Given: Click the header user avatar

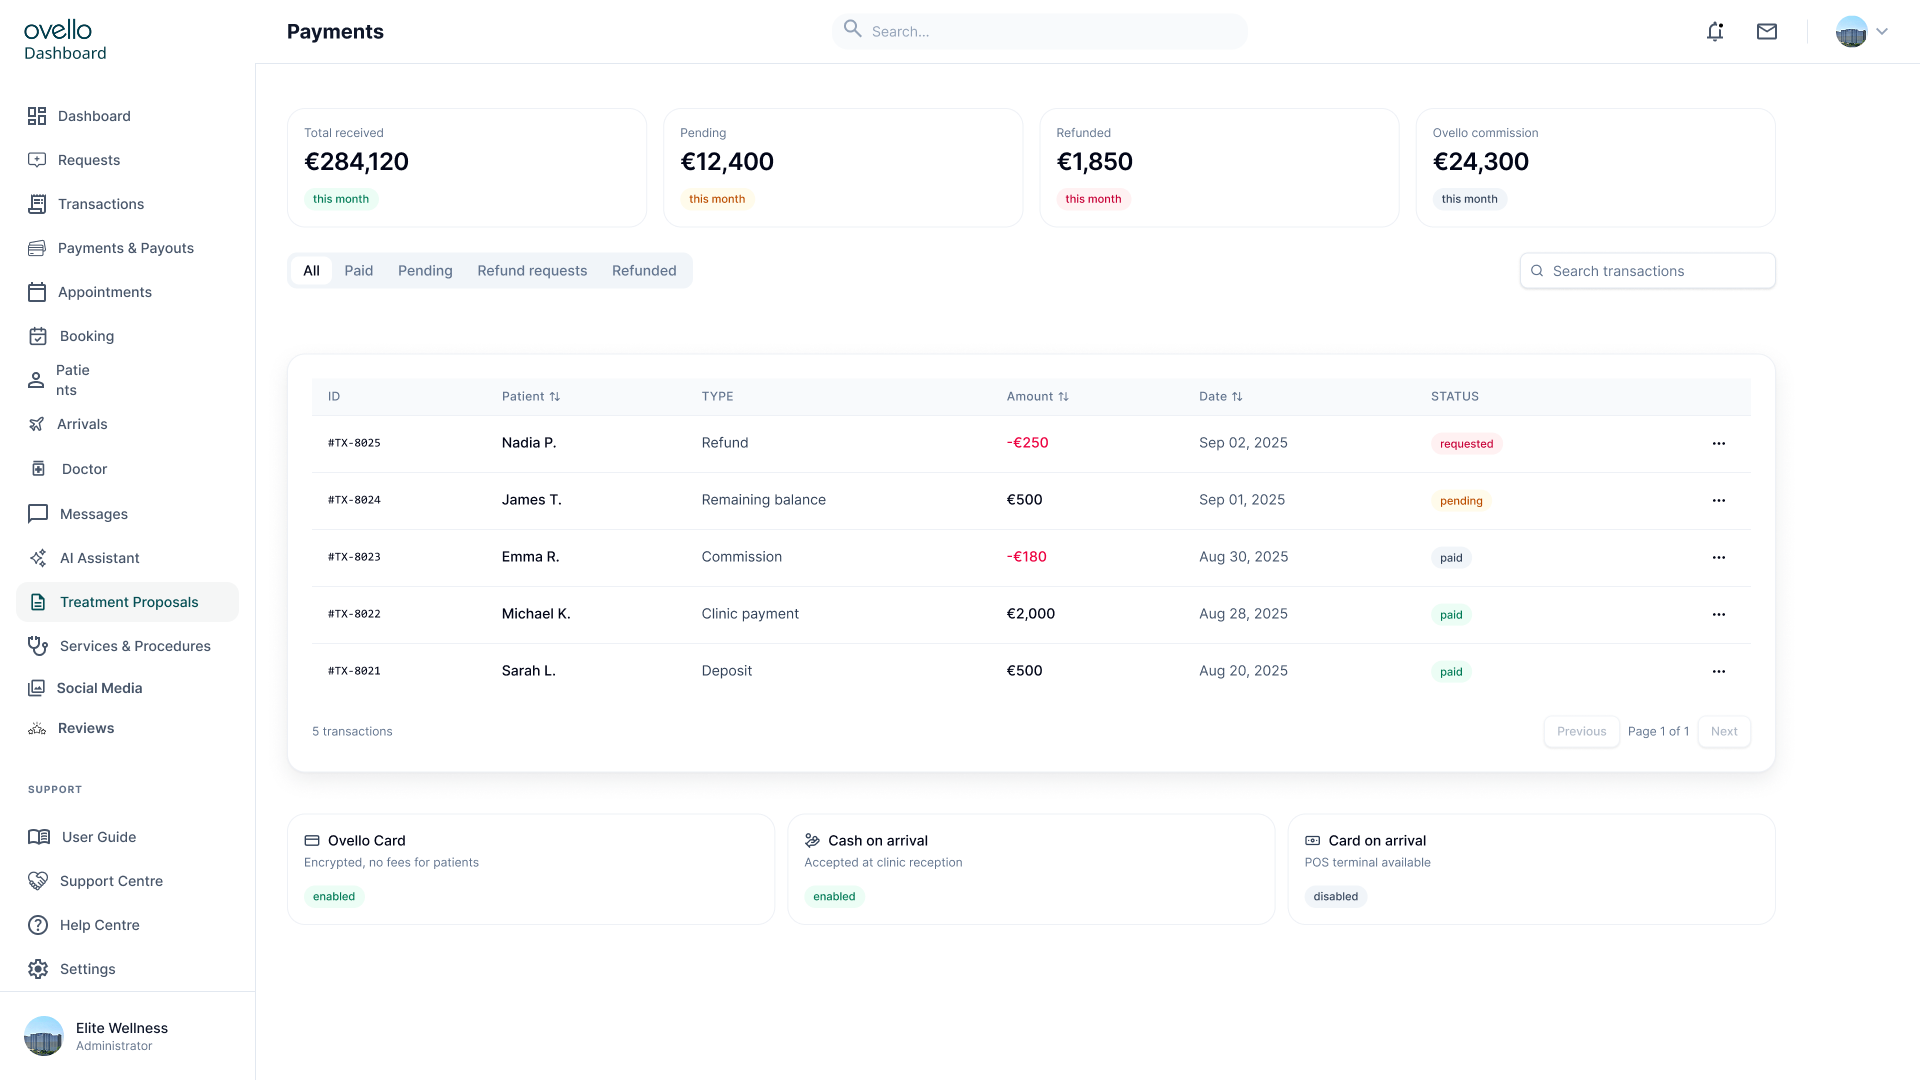Looking at the screenshot, I should tap(1852, 32).
